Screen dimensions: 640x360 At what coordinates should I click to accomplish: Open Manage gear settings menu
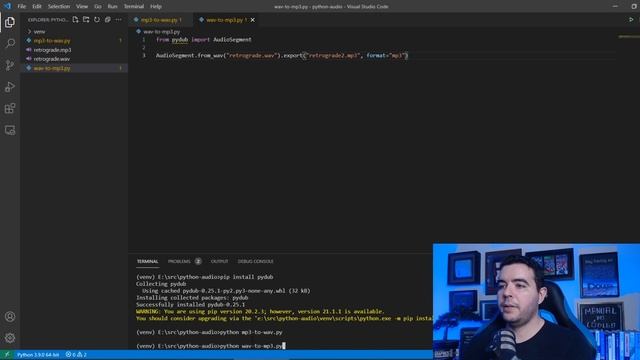tap(10, 338)
